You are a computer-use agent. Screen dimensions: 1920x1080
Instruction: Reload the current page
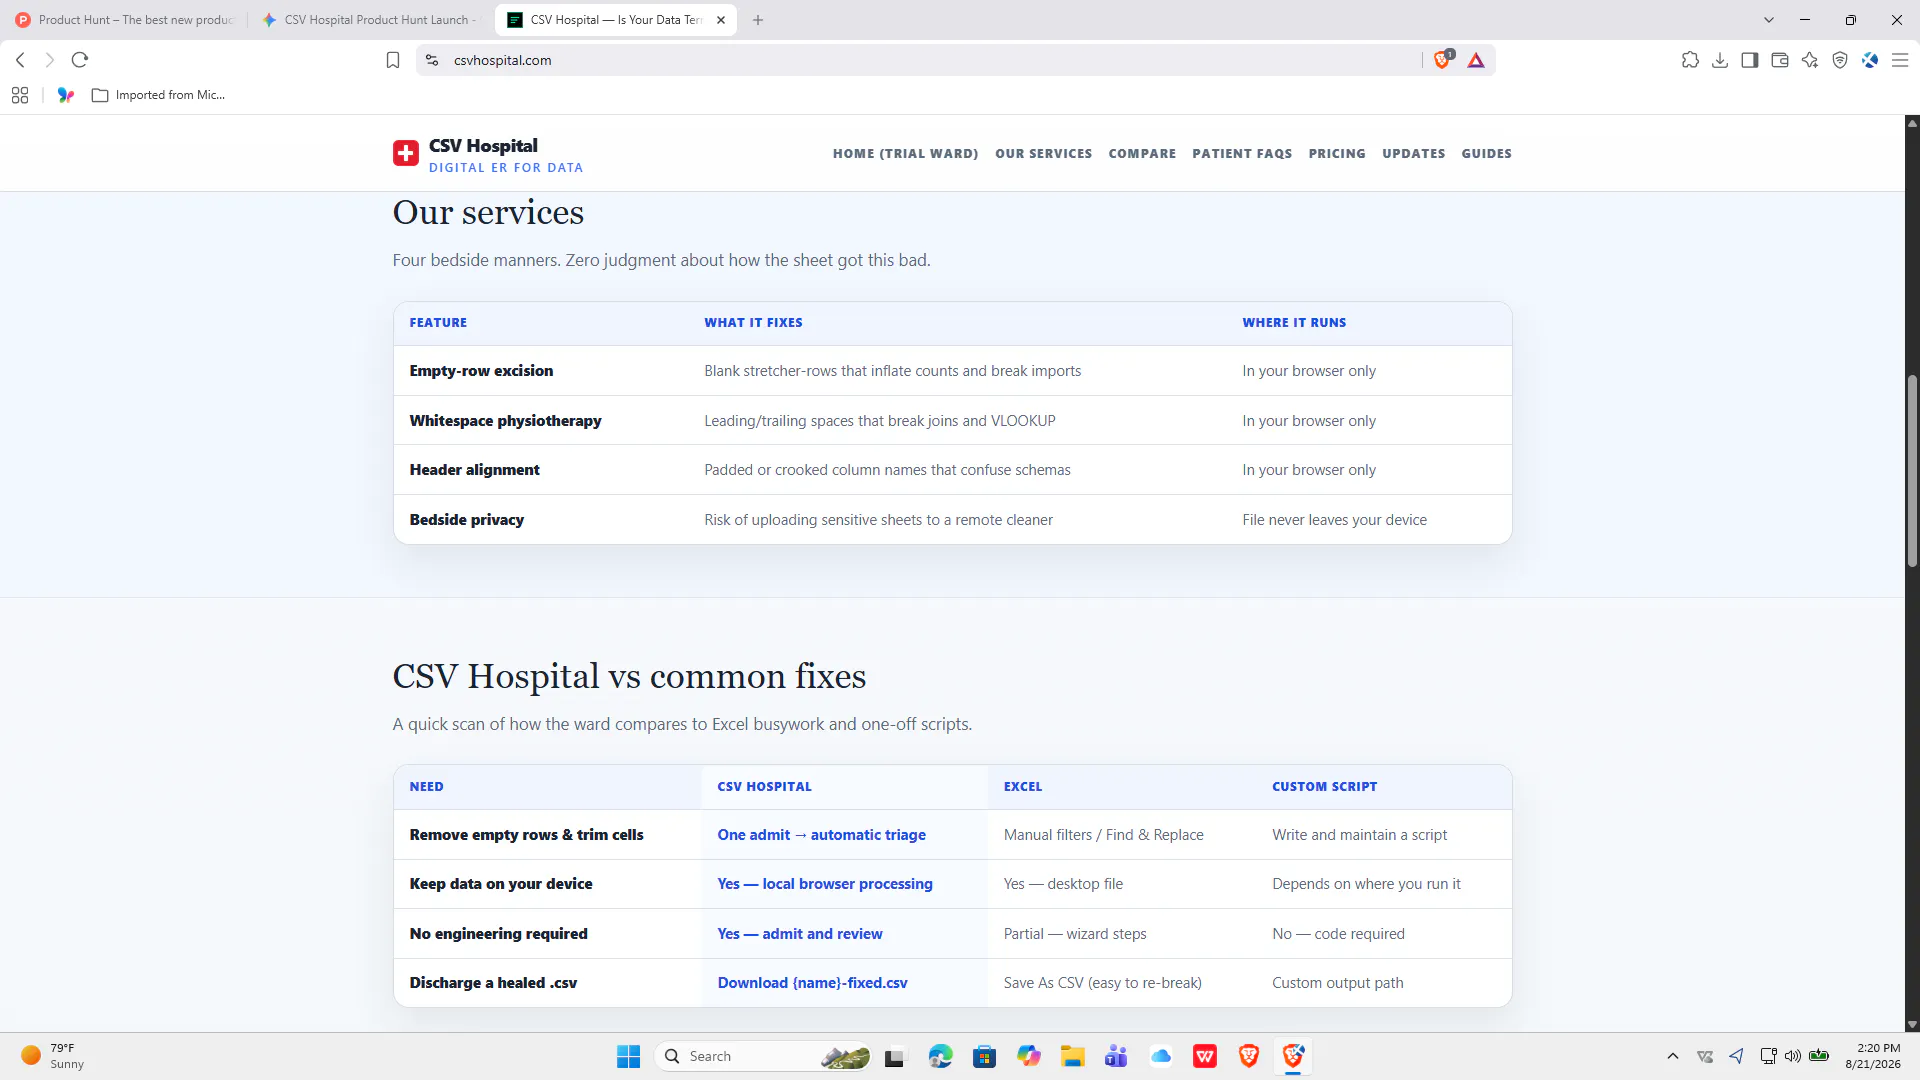click(80, 60)
